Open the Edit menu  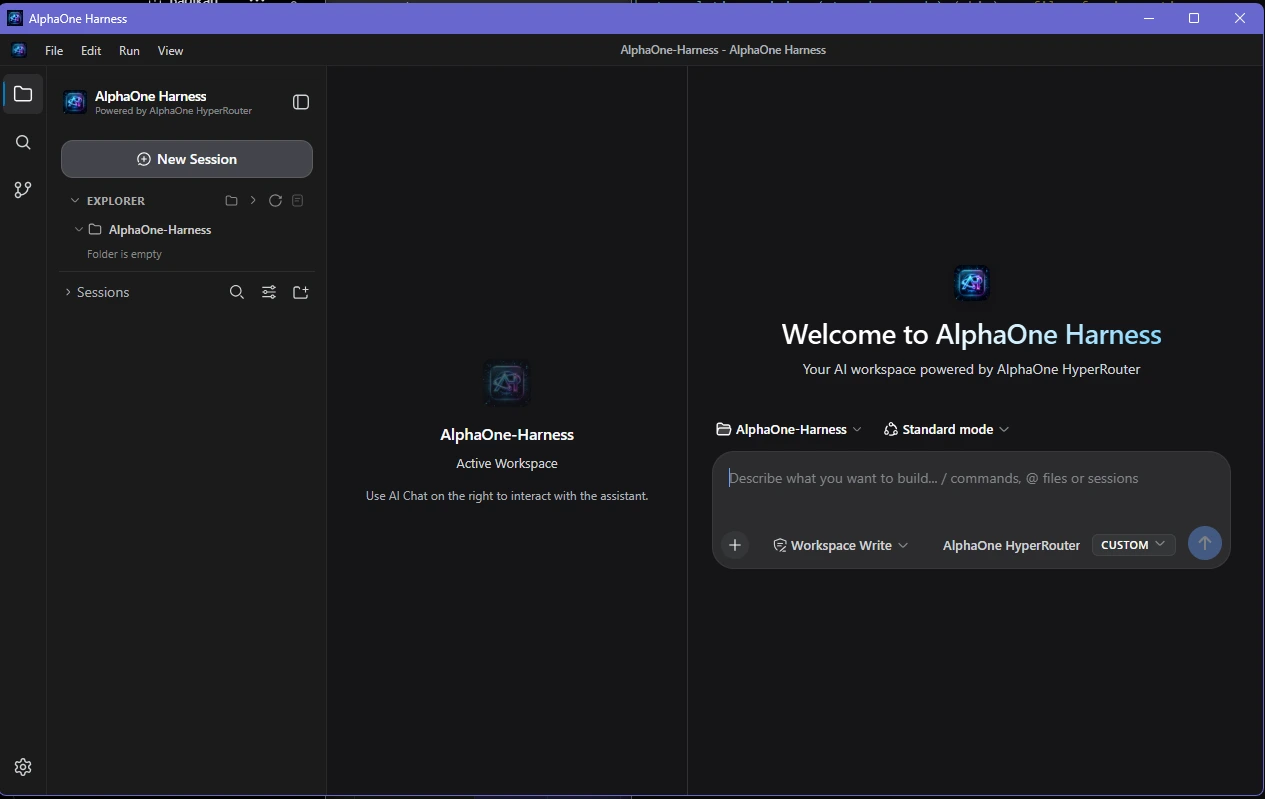91,51
